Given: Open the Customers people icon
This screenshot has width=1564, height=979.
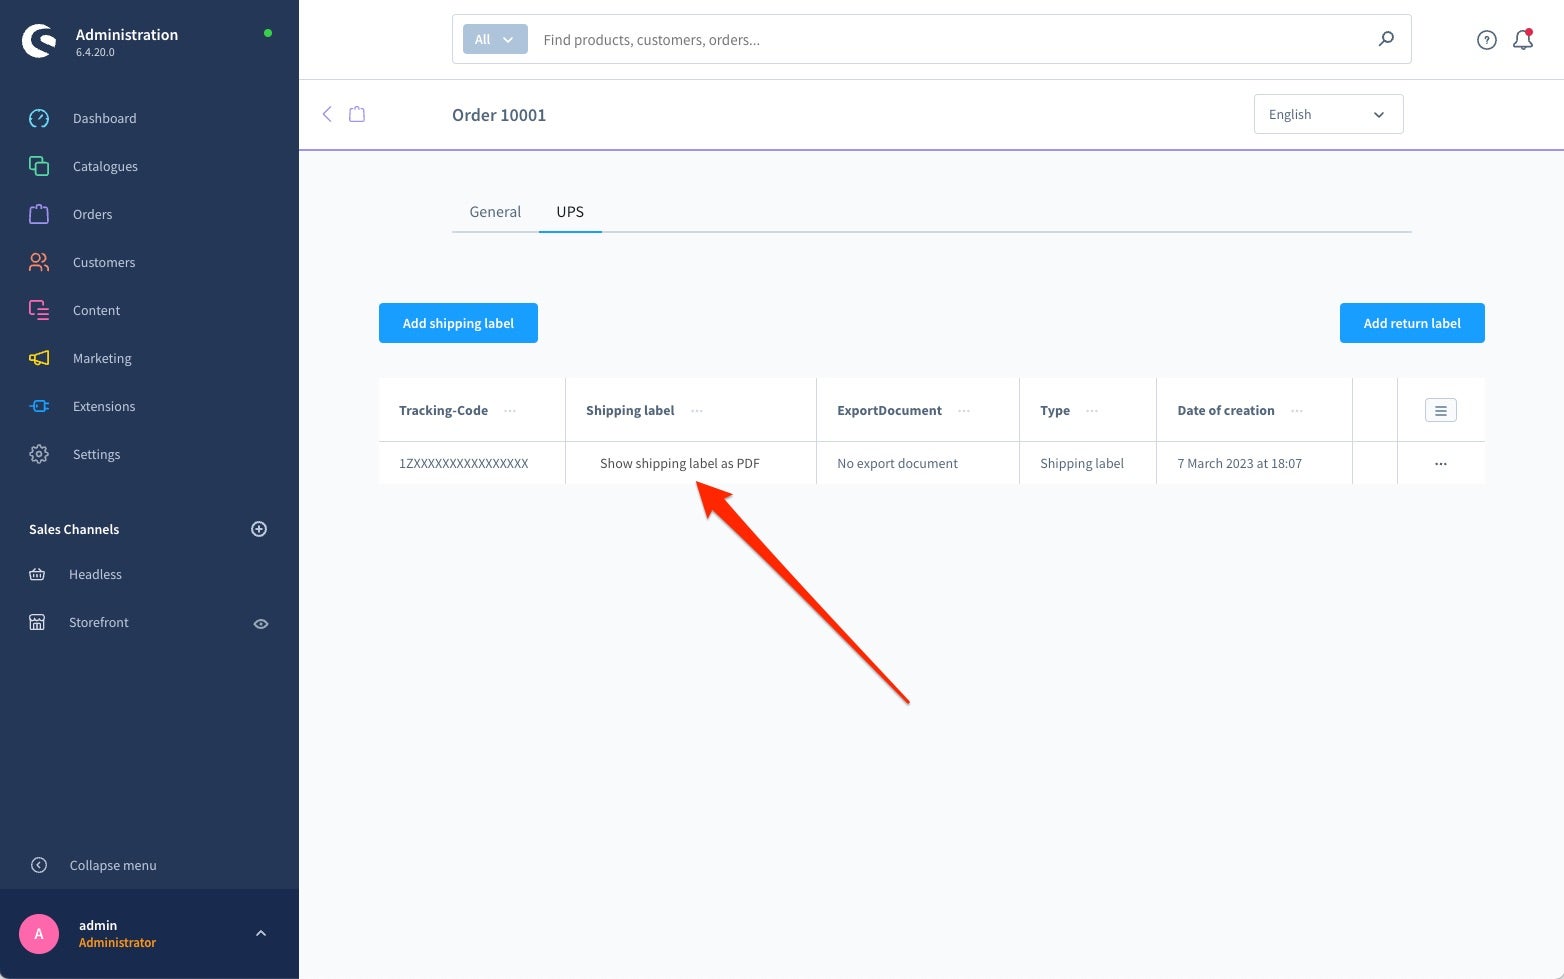Looking at the screenshot, I should (x=39, y=262).
